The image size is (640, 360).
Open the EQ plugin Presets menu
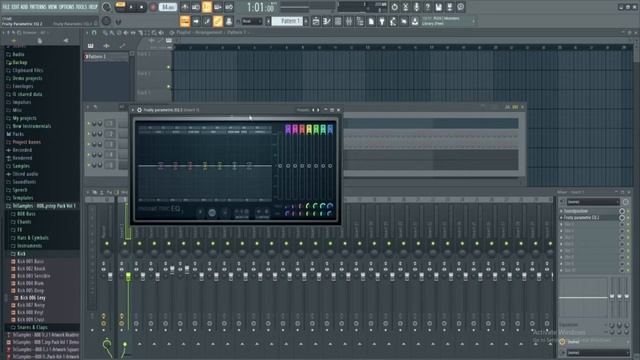click(x=303, y=110)
